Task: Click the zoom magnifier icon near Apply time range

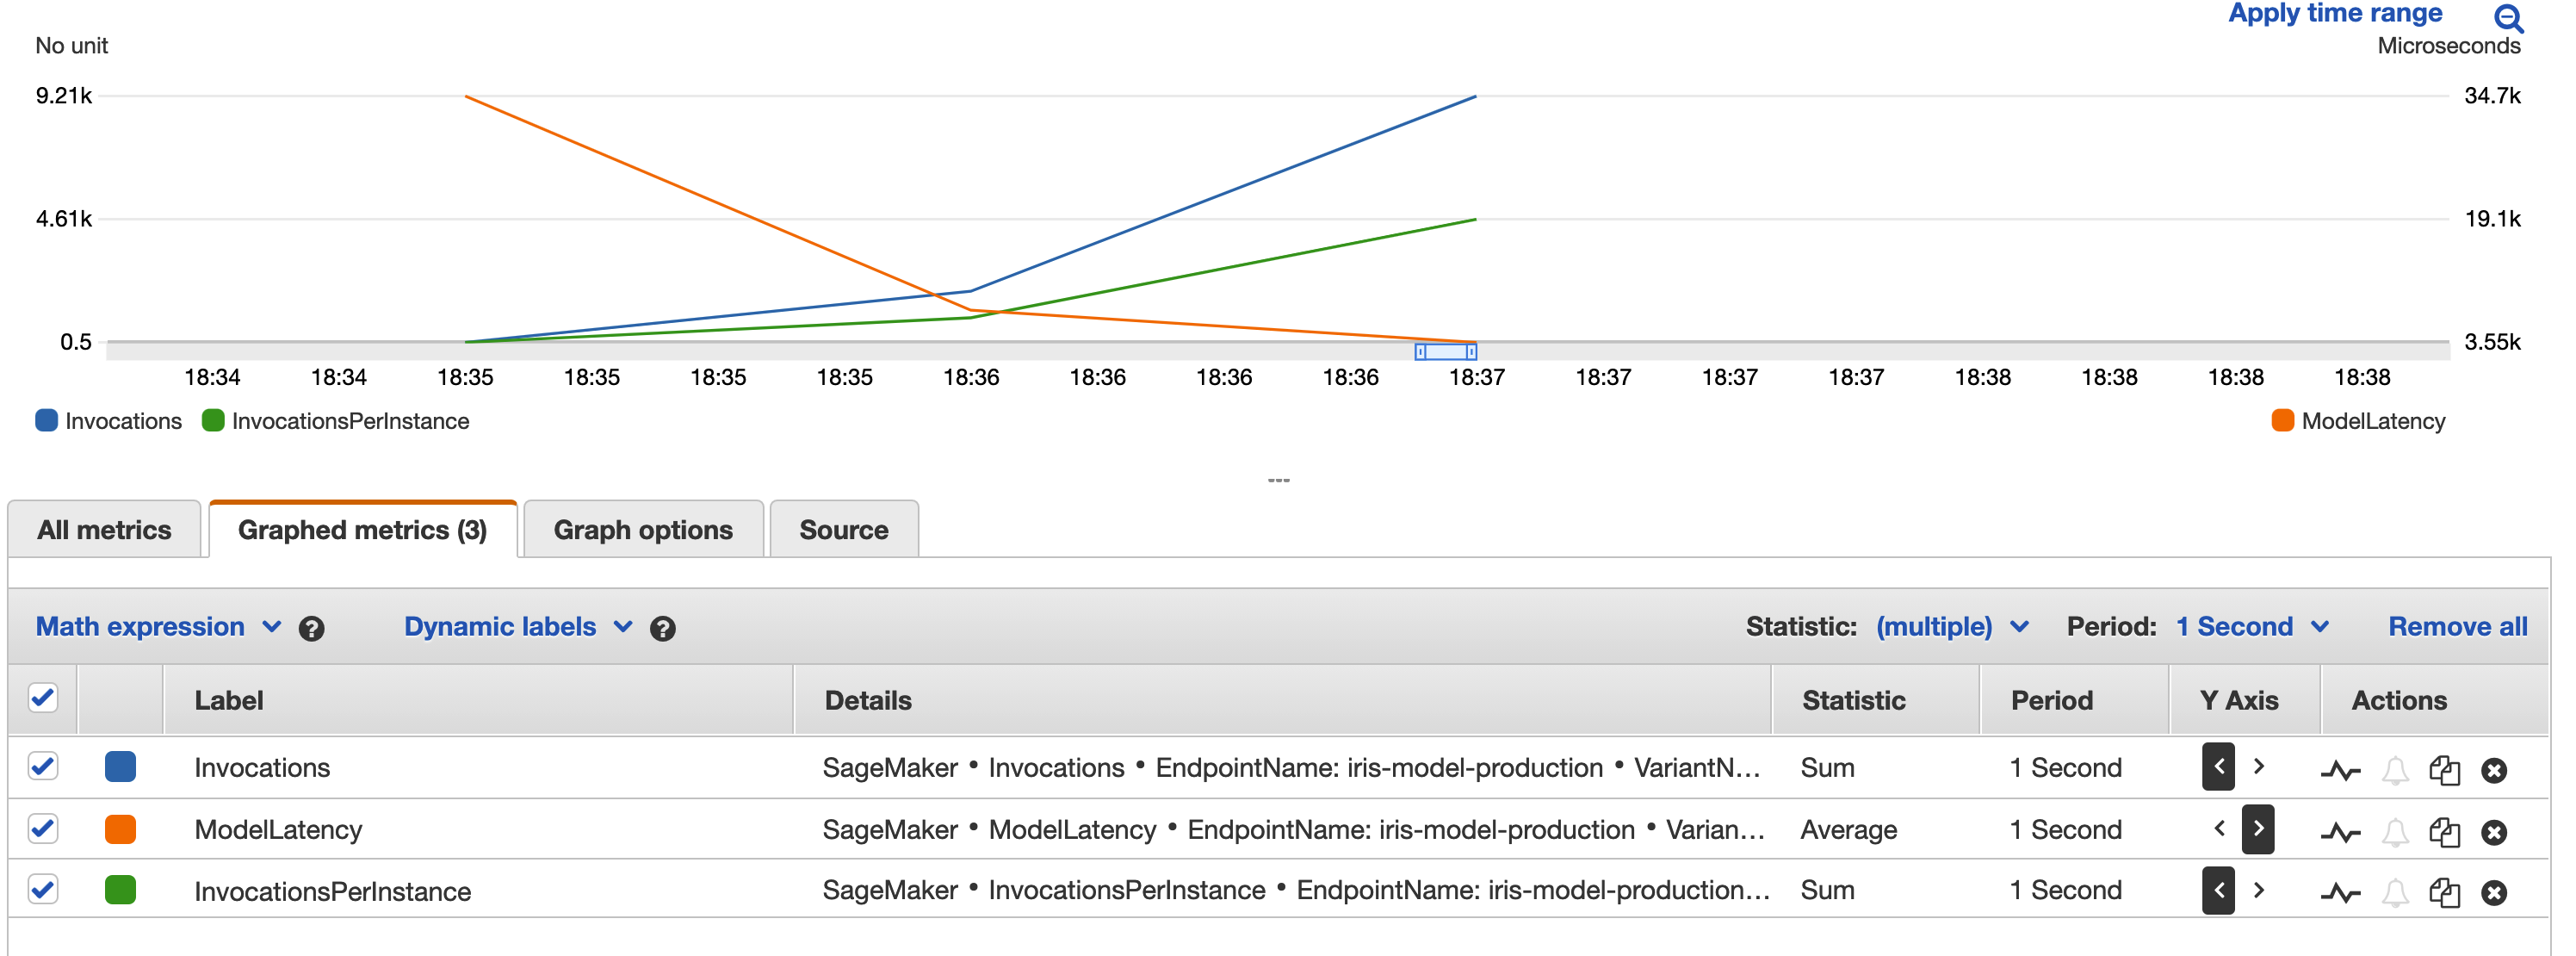Action: [2507, 18]
